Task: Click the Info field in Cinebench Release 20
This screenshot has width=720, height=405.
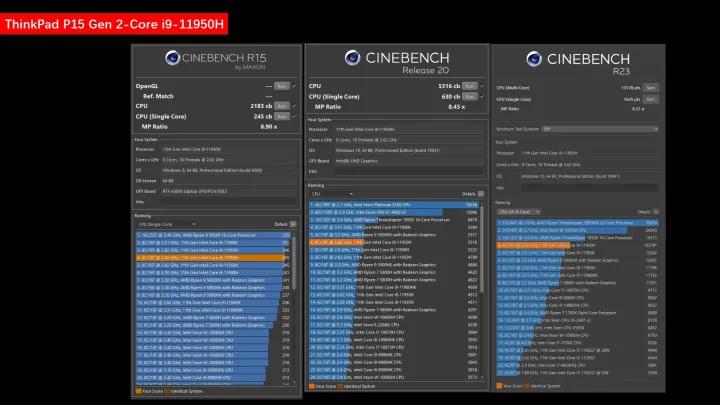Action: click(x=410, y=171)
